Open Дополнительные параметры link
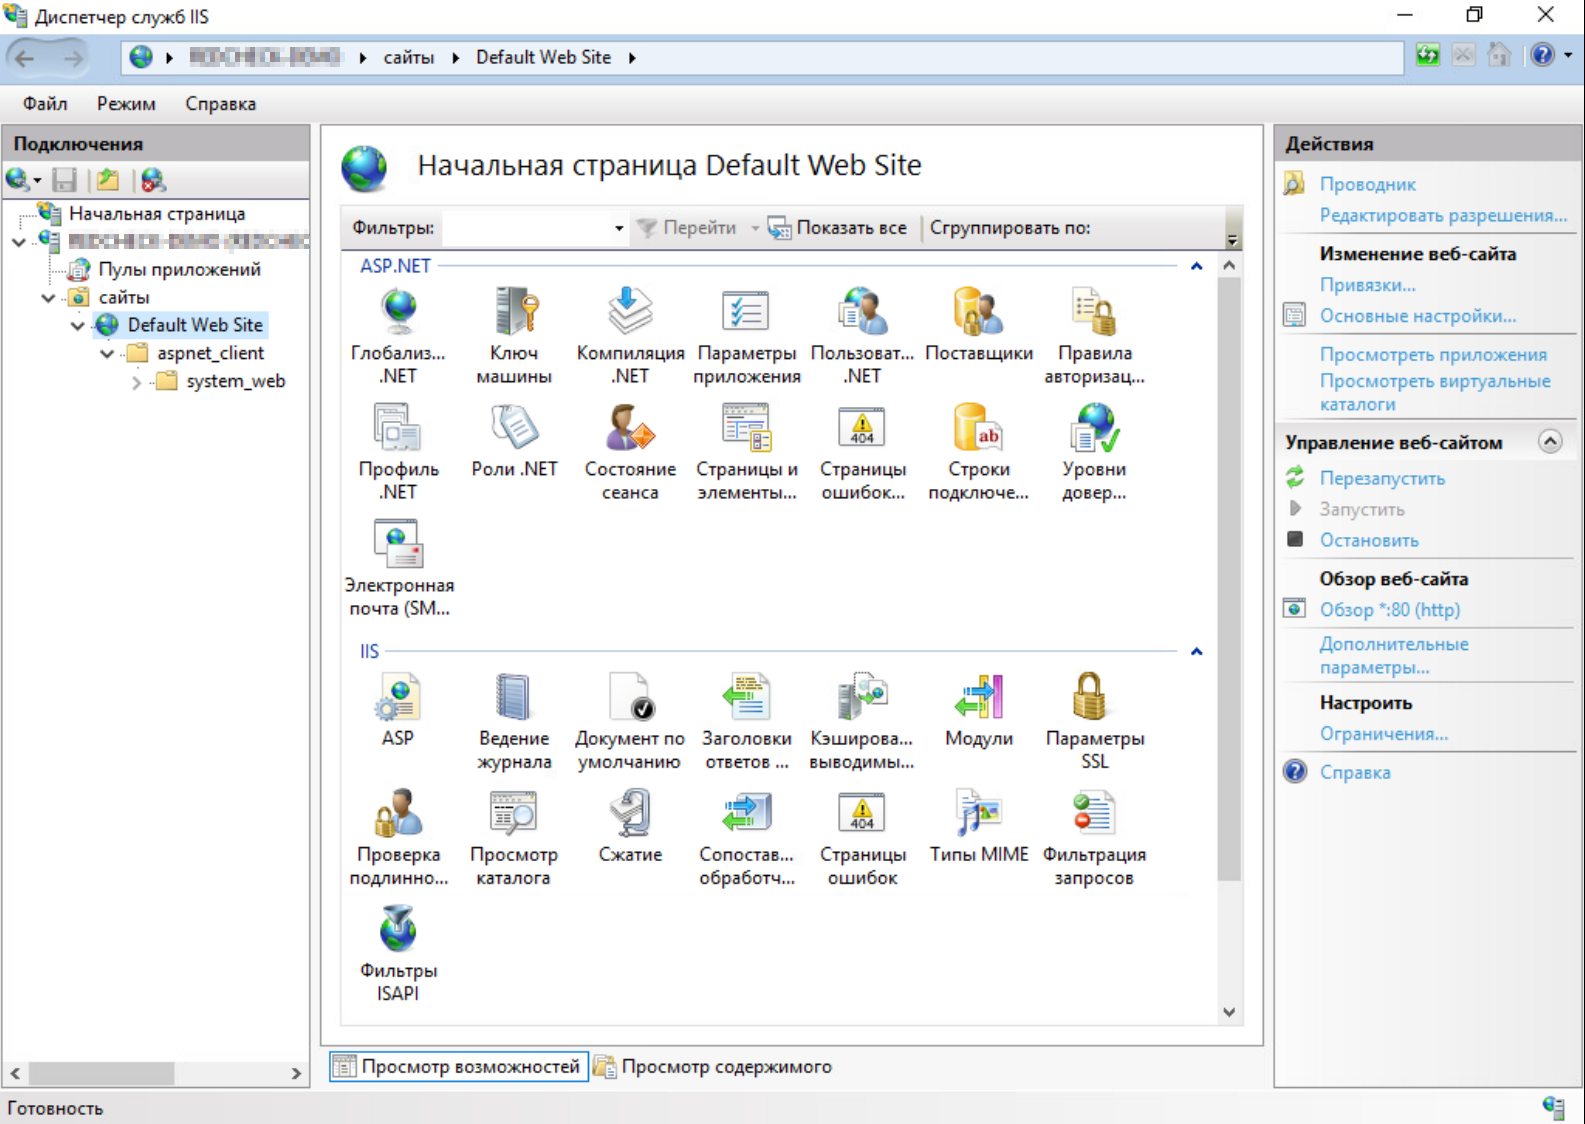This screenshot has width=1585, height=1124. 1394,656
